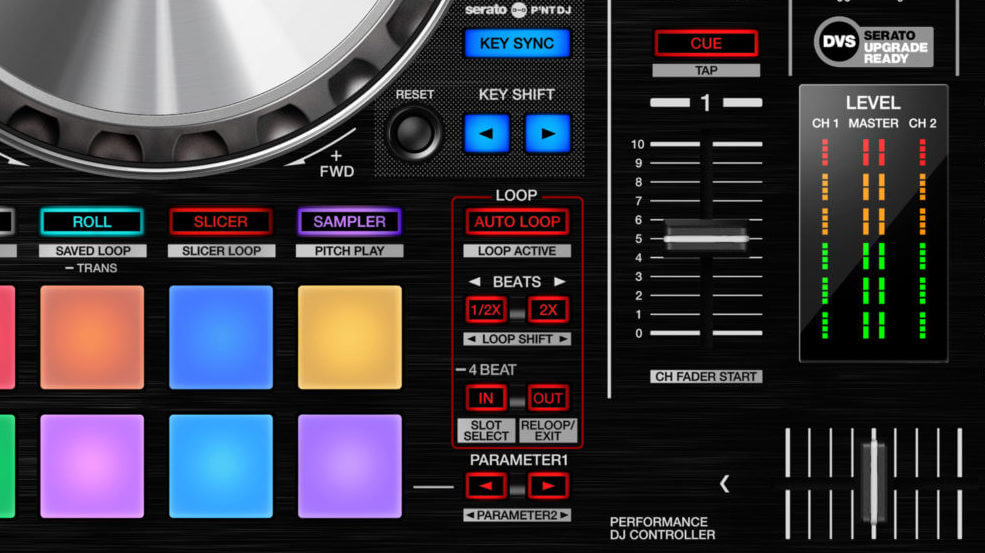985x553 pixels.
Task: Tap the orange performance pad
Action: [x=91, y=337]
